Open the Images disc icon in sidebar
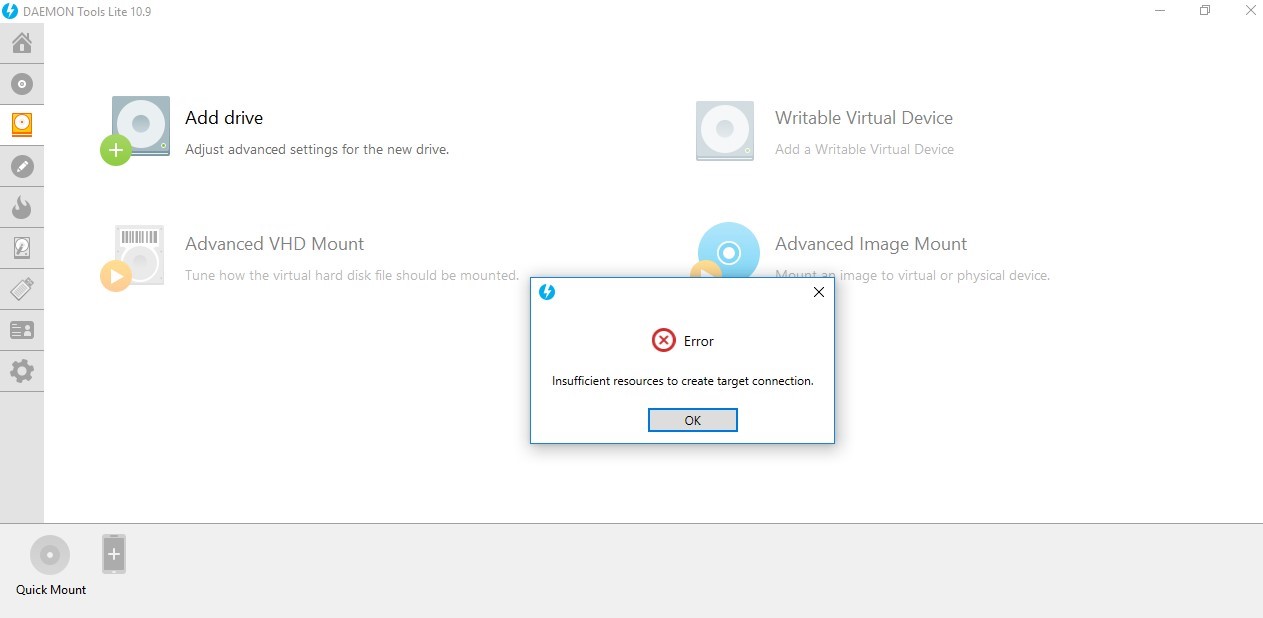The height and width of the screenshot is (618, 1263). pos(21,84)
